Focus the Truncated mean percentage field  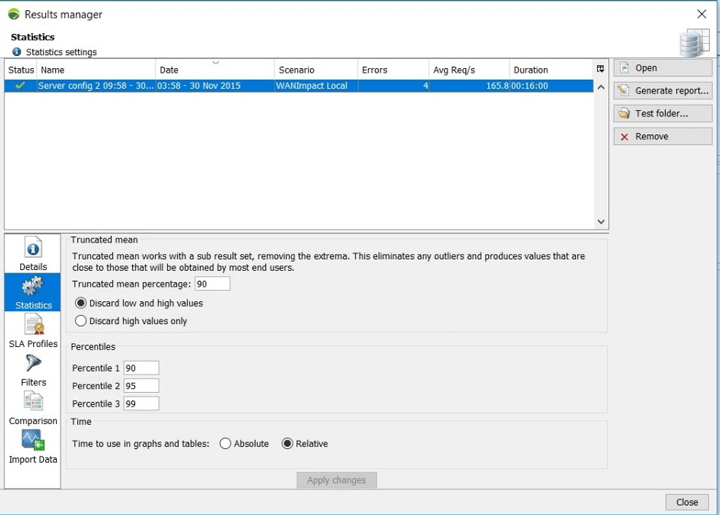coord(212,284)
